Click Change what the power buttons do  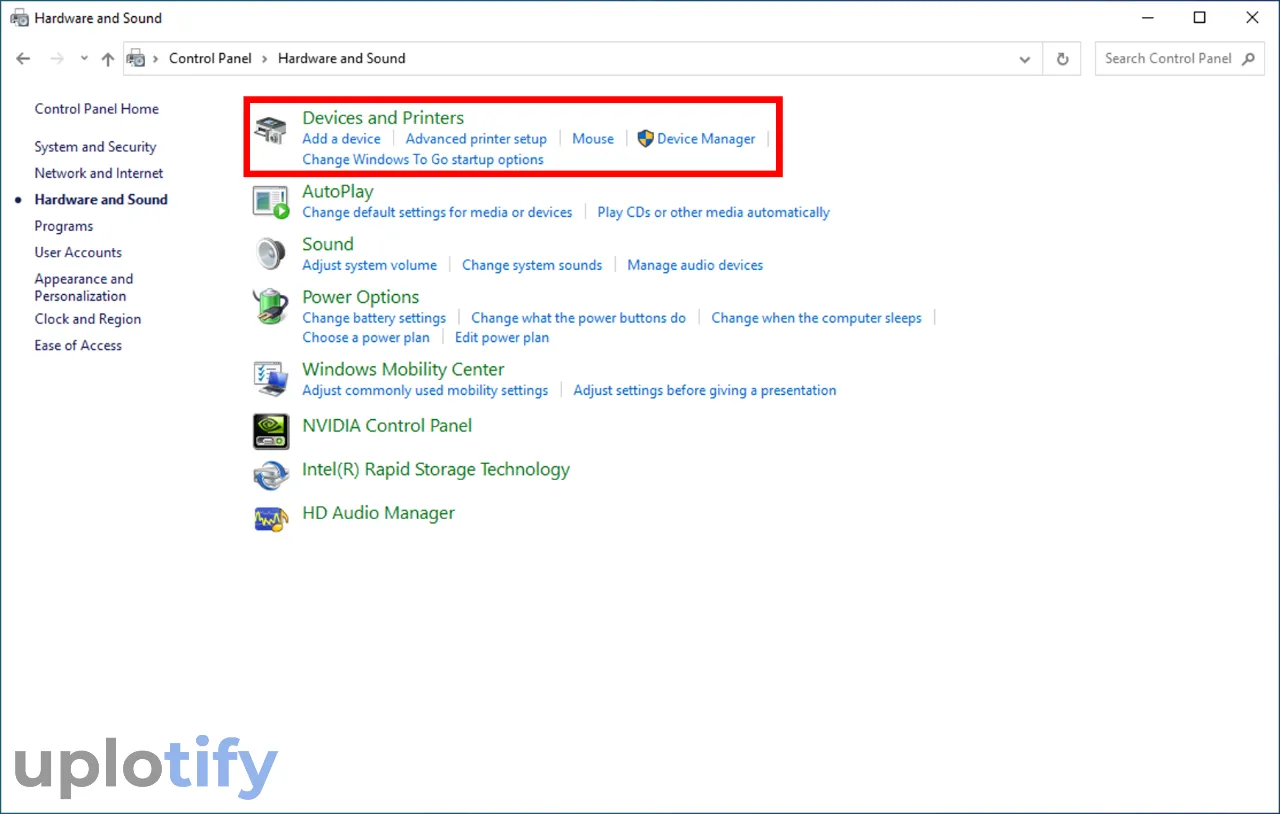click(579, 318)
